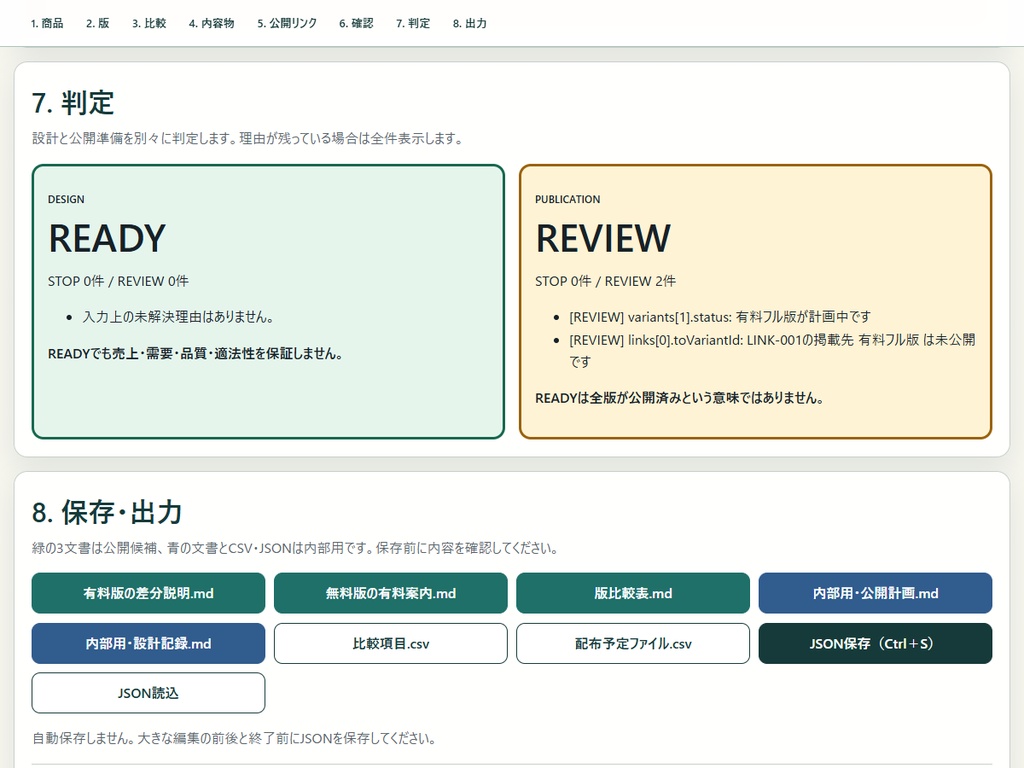The image size is (1024, 768).
Task: Click 入力上の未解決理由はありません item
Action: pyautogui.click(x=178, y=317)
